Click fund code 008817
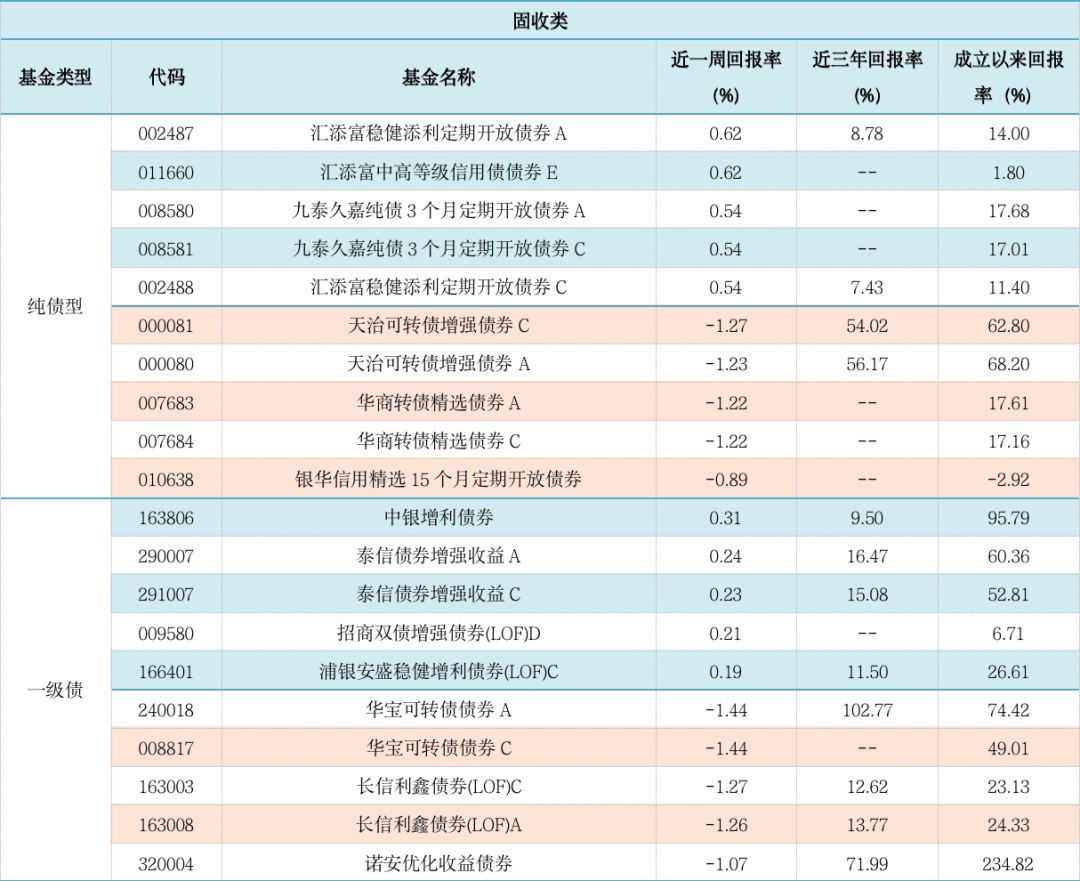This screenshot has width=1080, height=881. [x=166, y=749]
